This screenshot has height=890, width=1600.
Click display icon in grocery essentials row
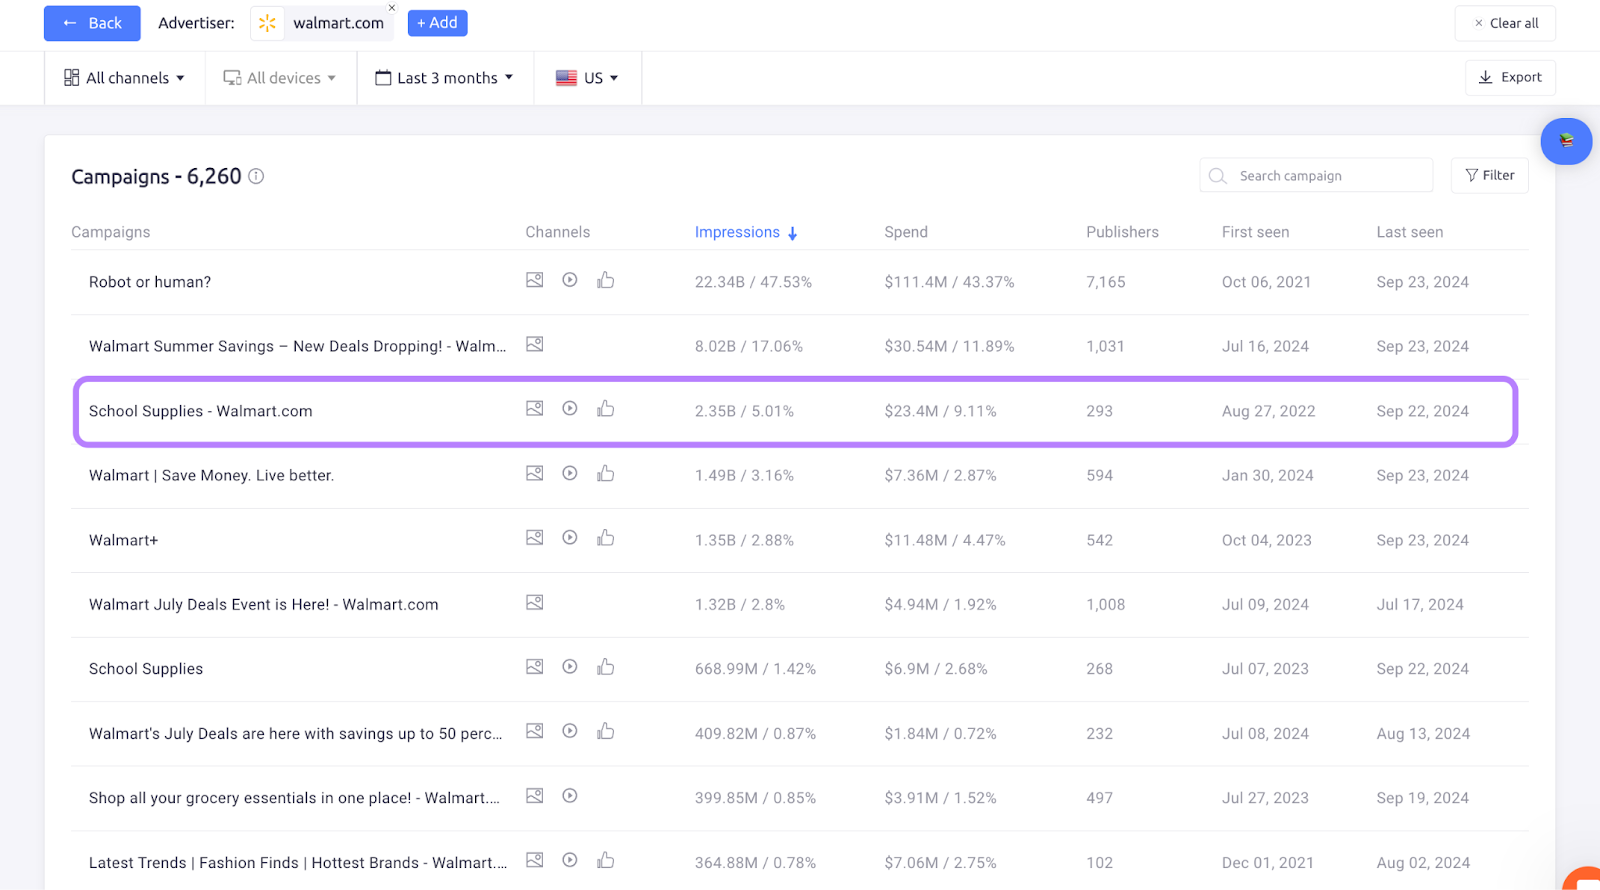click(535, 795)
